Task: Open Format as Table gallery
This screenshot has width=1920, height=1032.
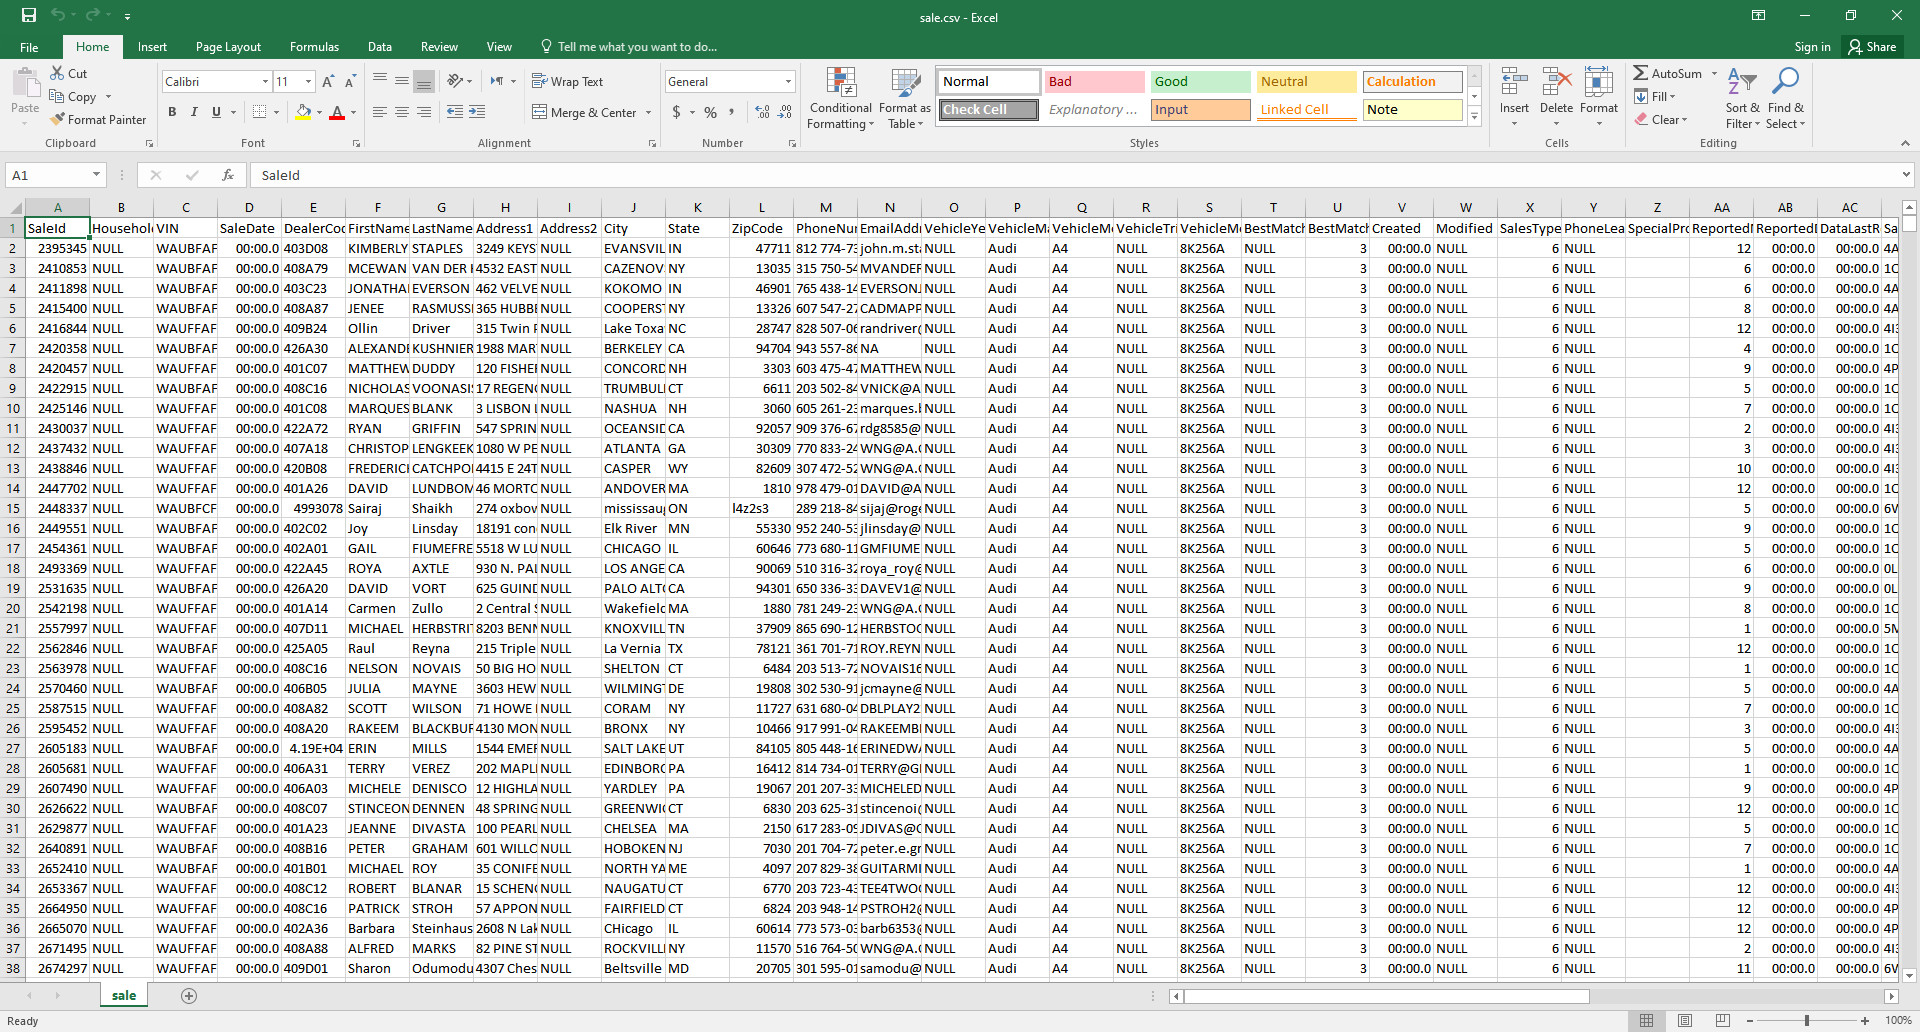Action: pyautogui.click(x=905, y=99)
